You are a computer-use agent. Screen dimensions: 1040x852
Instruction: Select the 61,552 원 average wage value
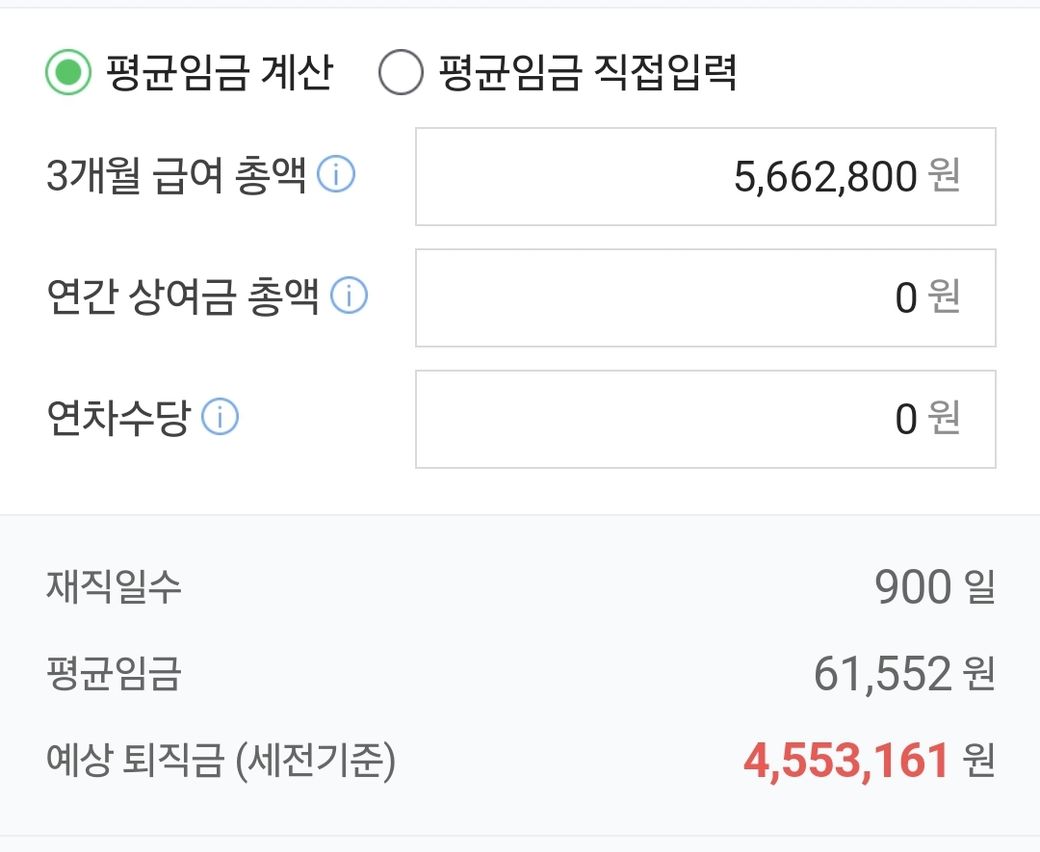(x=903, y=674)
